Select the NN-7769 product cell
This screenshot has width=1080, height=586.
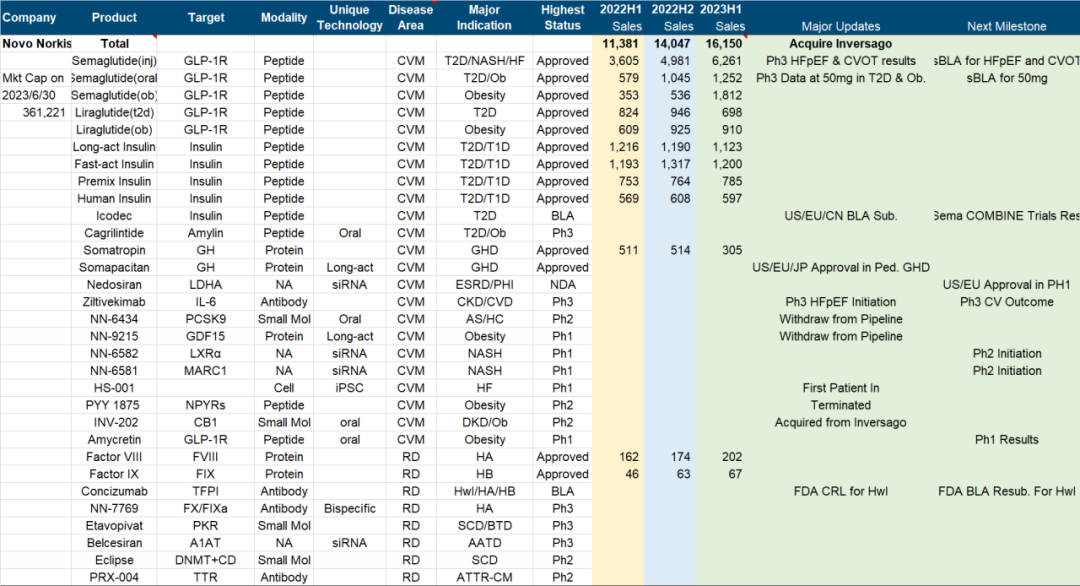point(114,508)
